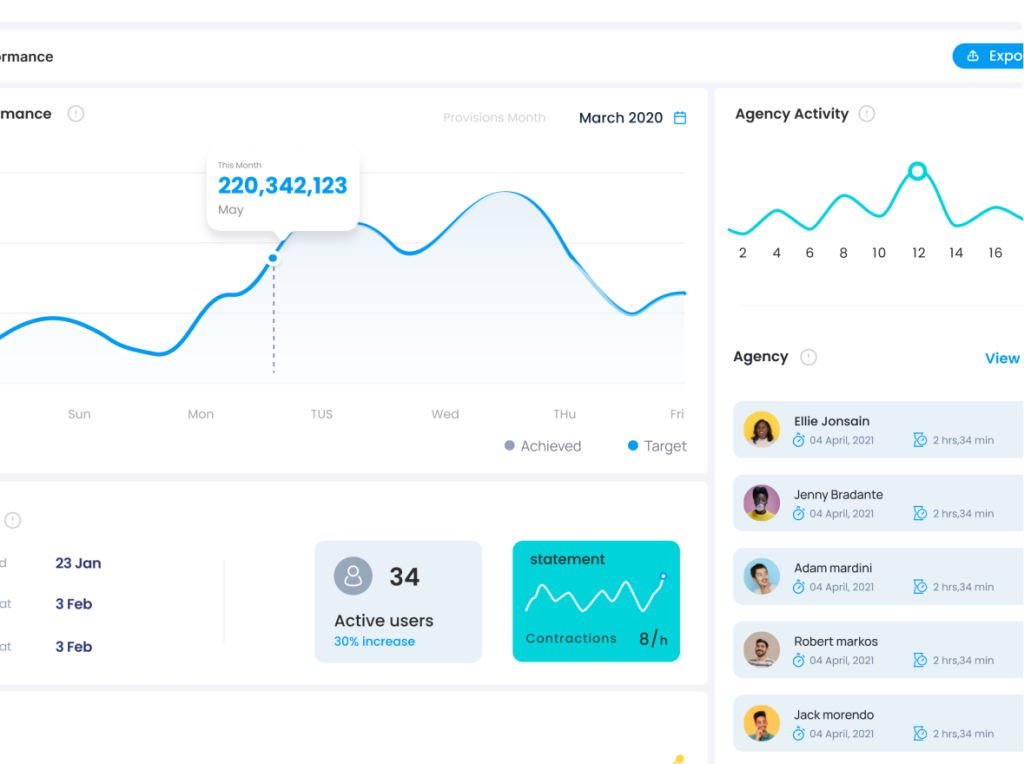Click stopwatch icon in Ellie Jonsain row
Image resolution: width=1024 pixels, height=764 pixels.
tap(799, 440)
